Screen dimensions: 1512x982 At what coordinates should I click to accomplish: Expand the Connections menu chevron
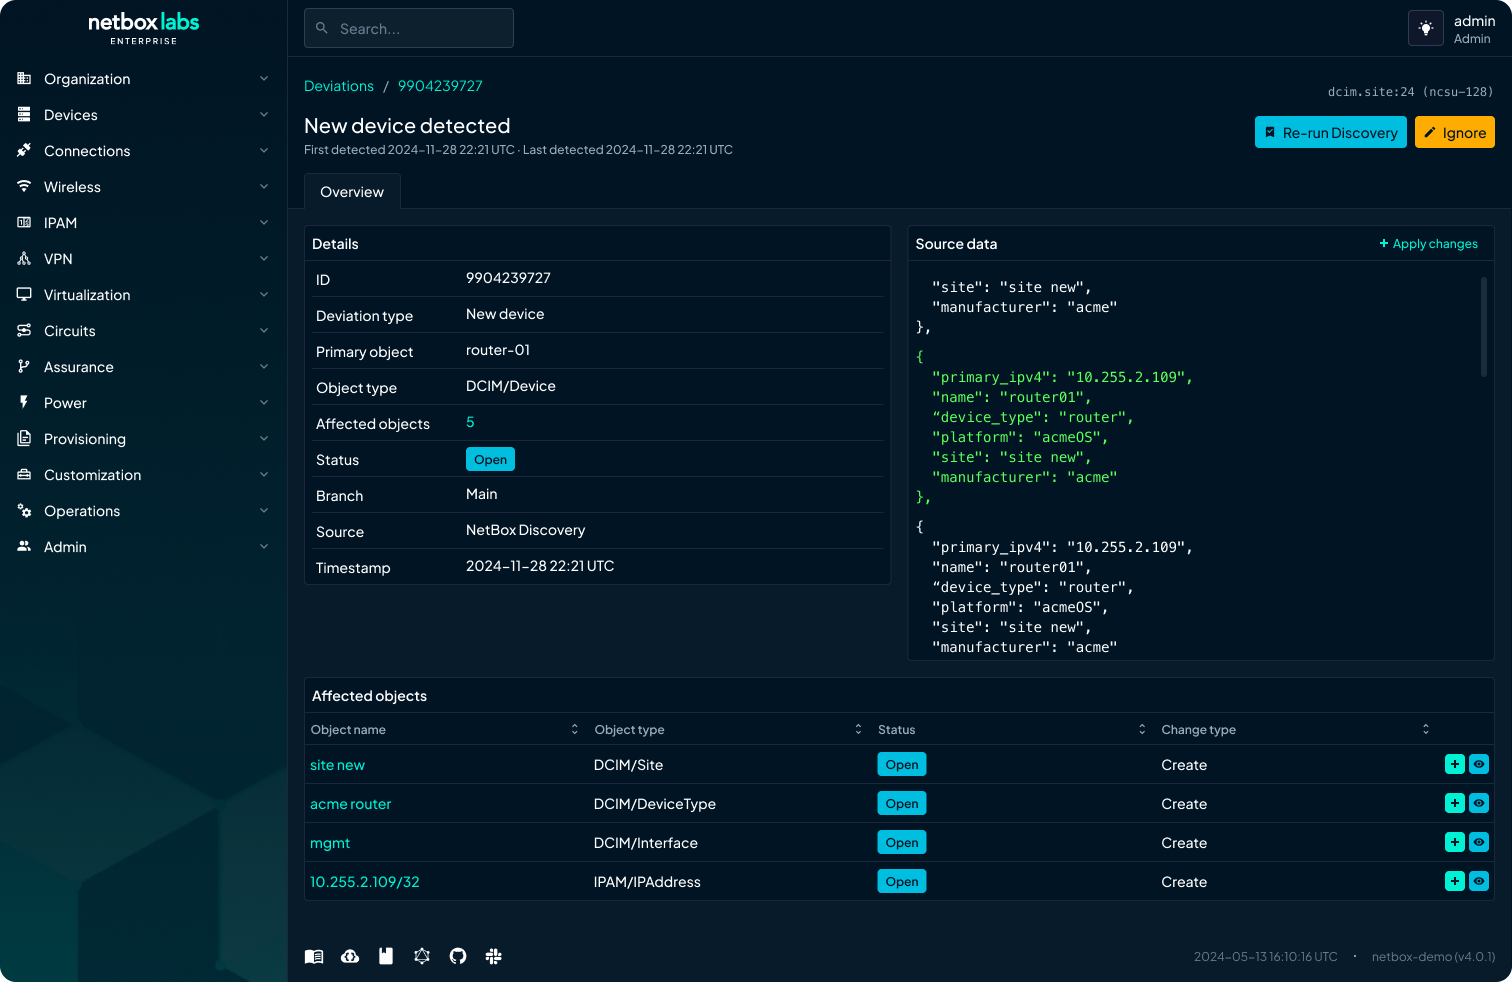point(264,150)
